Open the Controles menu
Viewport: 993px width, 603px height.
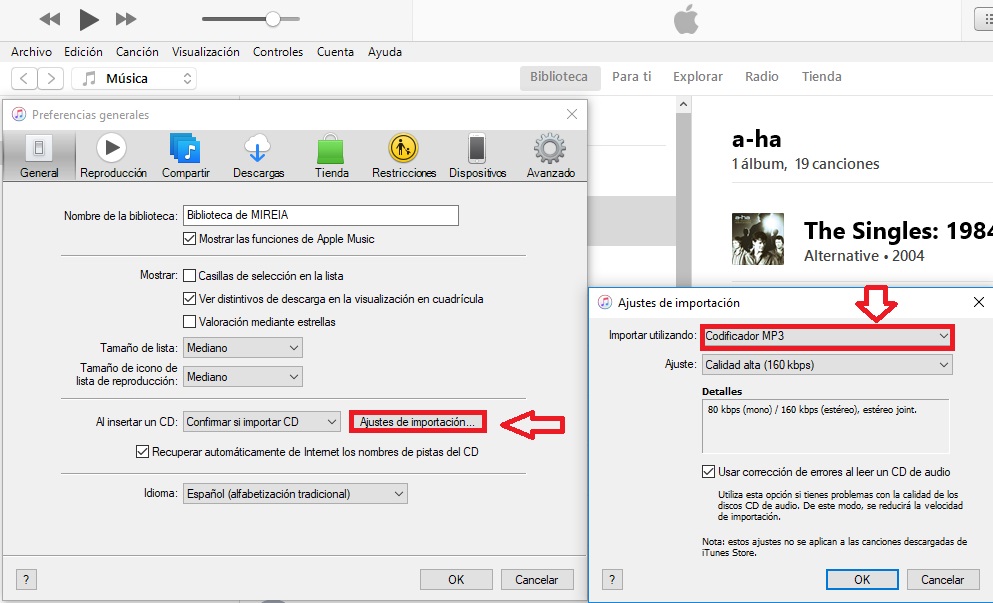click(x=278, y=52)
